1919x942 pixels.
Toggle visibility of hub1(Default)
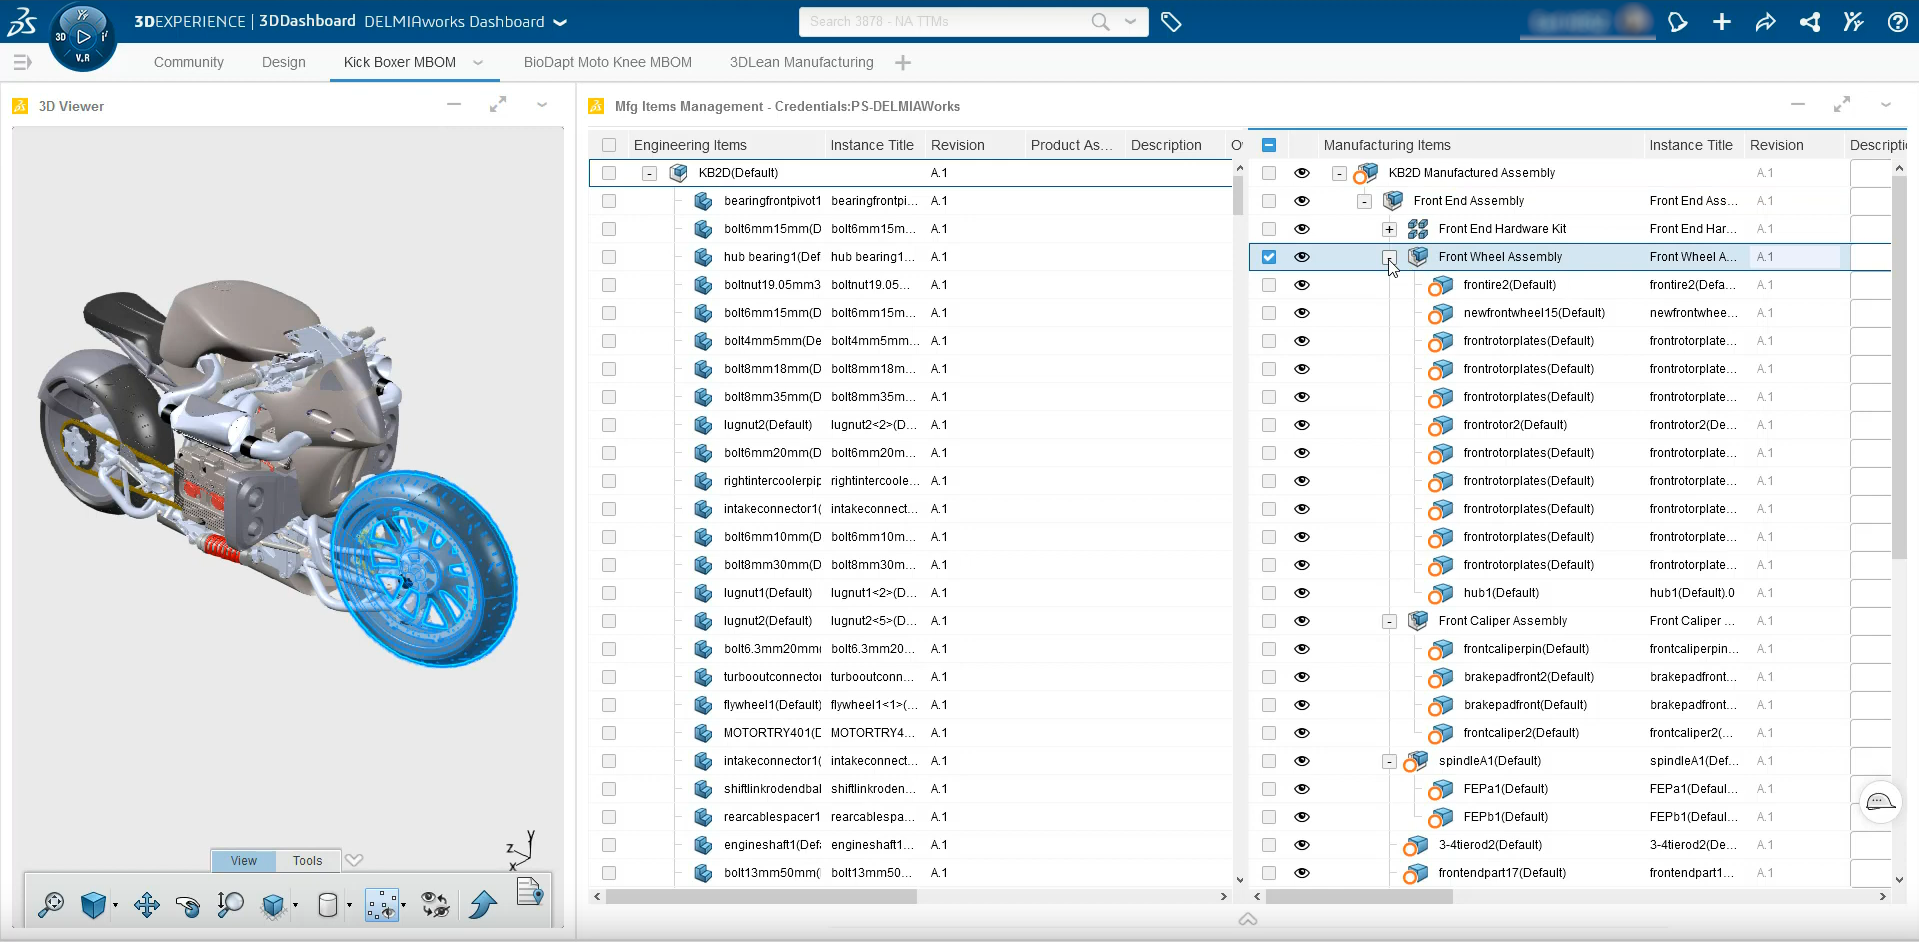[x=1301, y=593]
